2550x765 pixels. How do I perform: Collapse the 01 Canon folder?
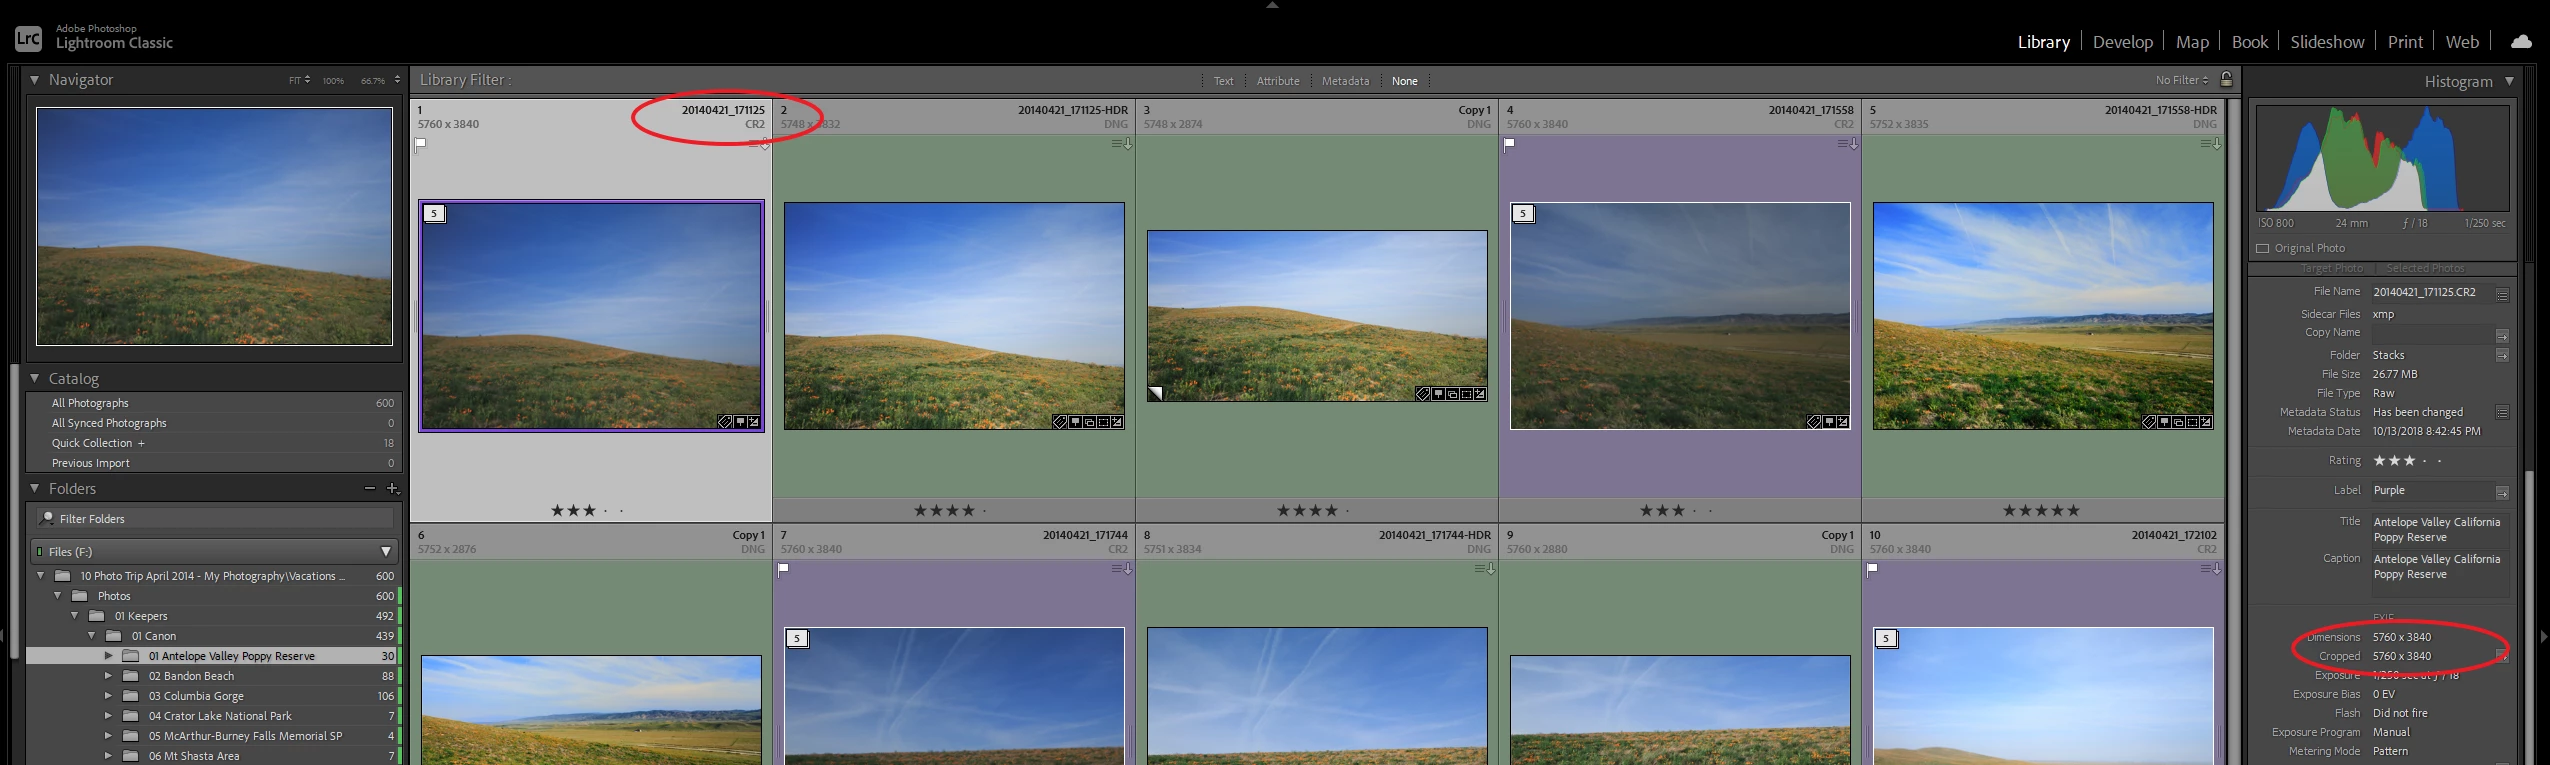(91, 636)
